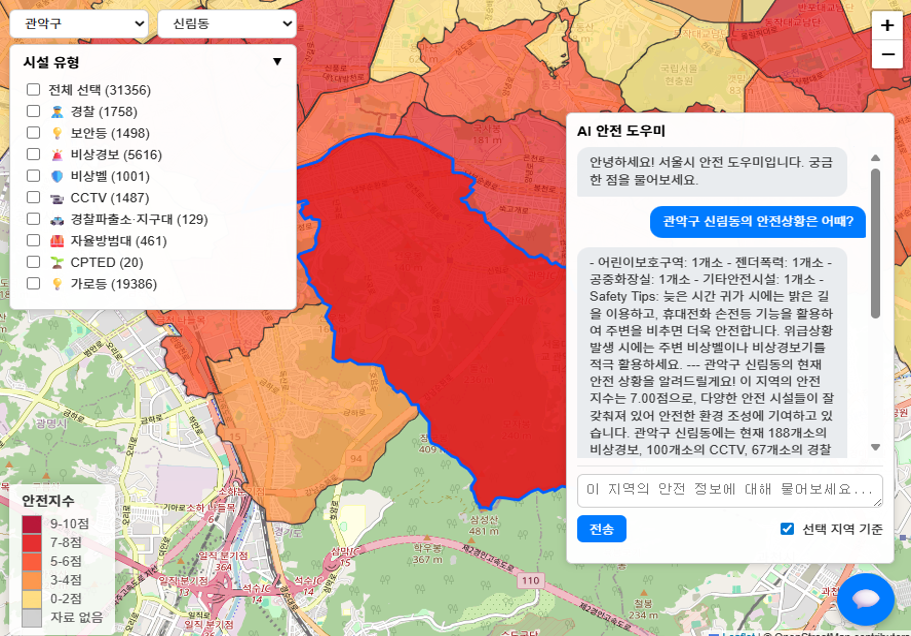Collapse the 시설 유형 panel arrow

[277, 62]
